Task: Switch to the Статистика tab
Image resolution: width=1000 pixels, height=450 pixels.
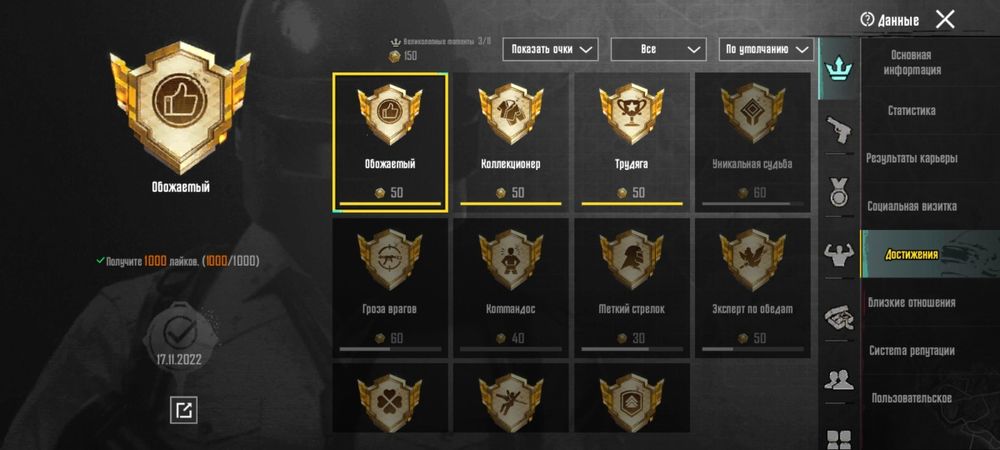Action: 911,111
